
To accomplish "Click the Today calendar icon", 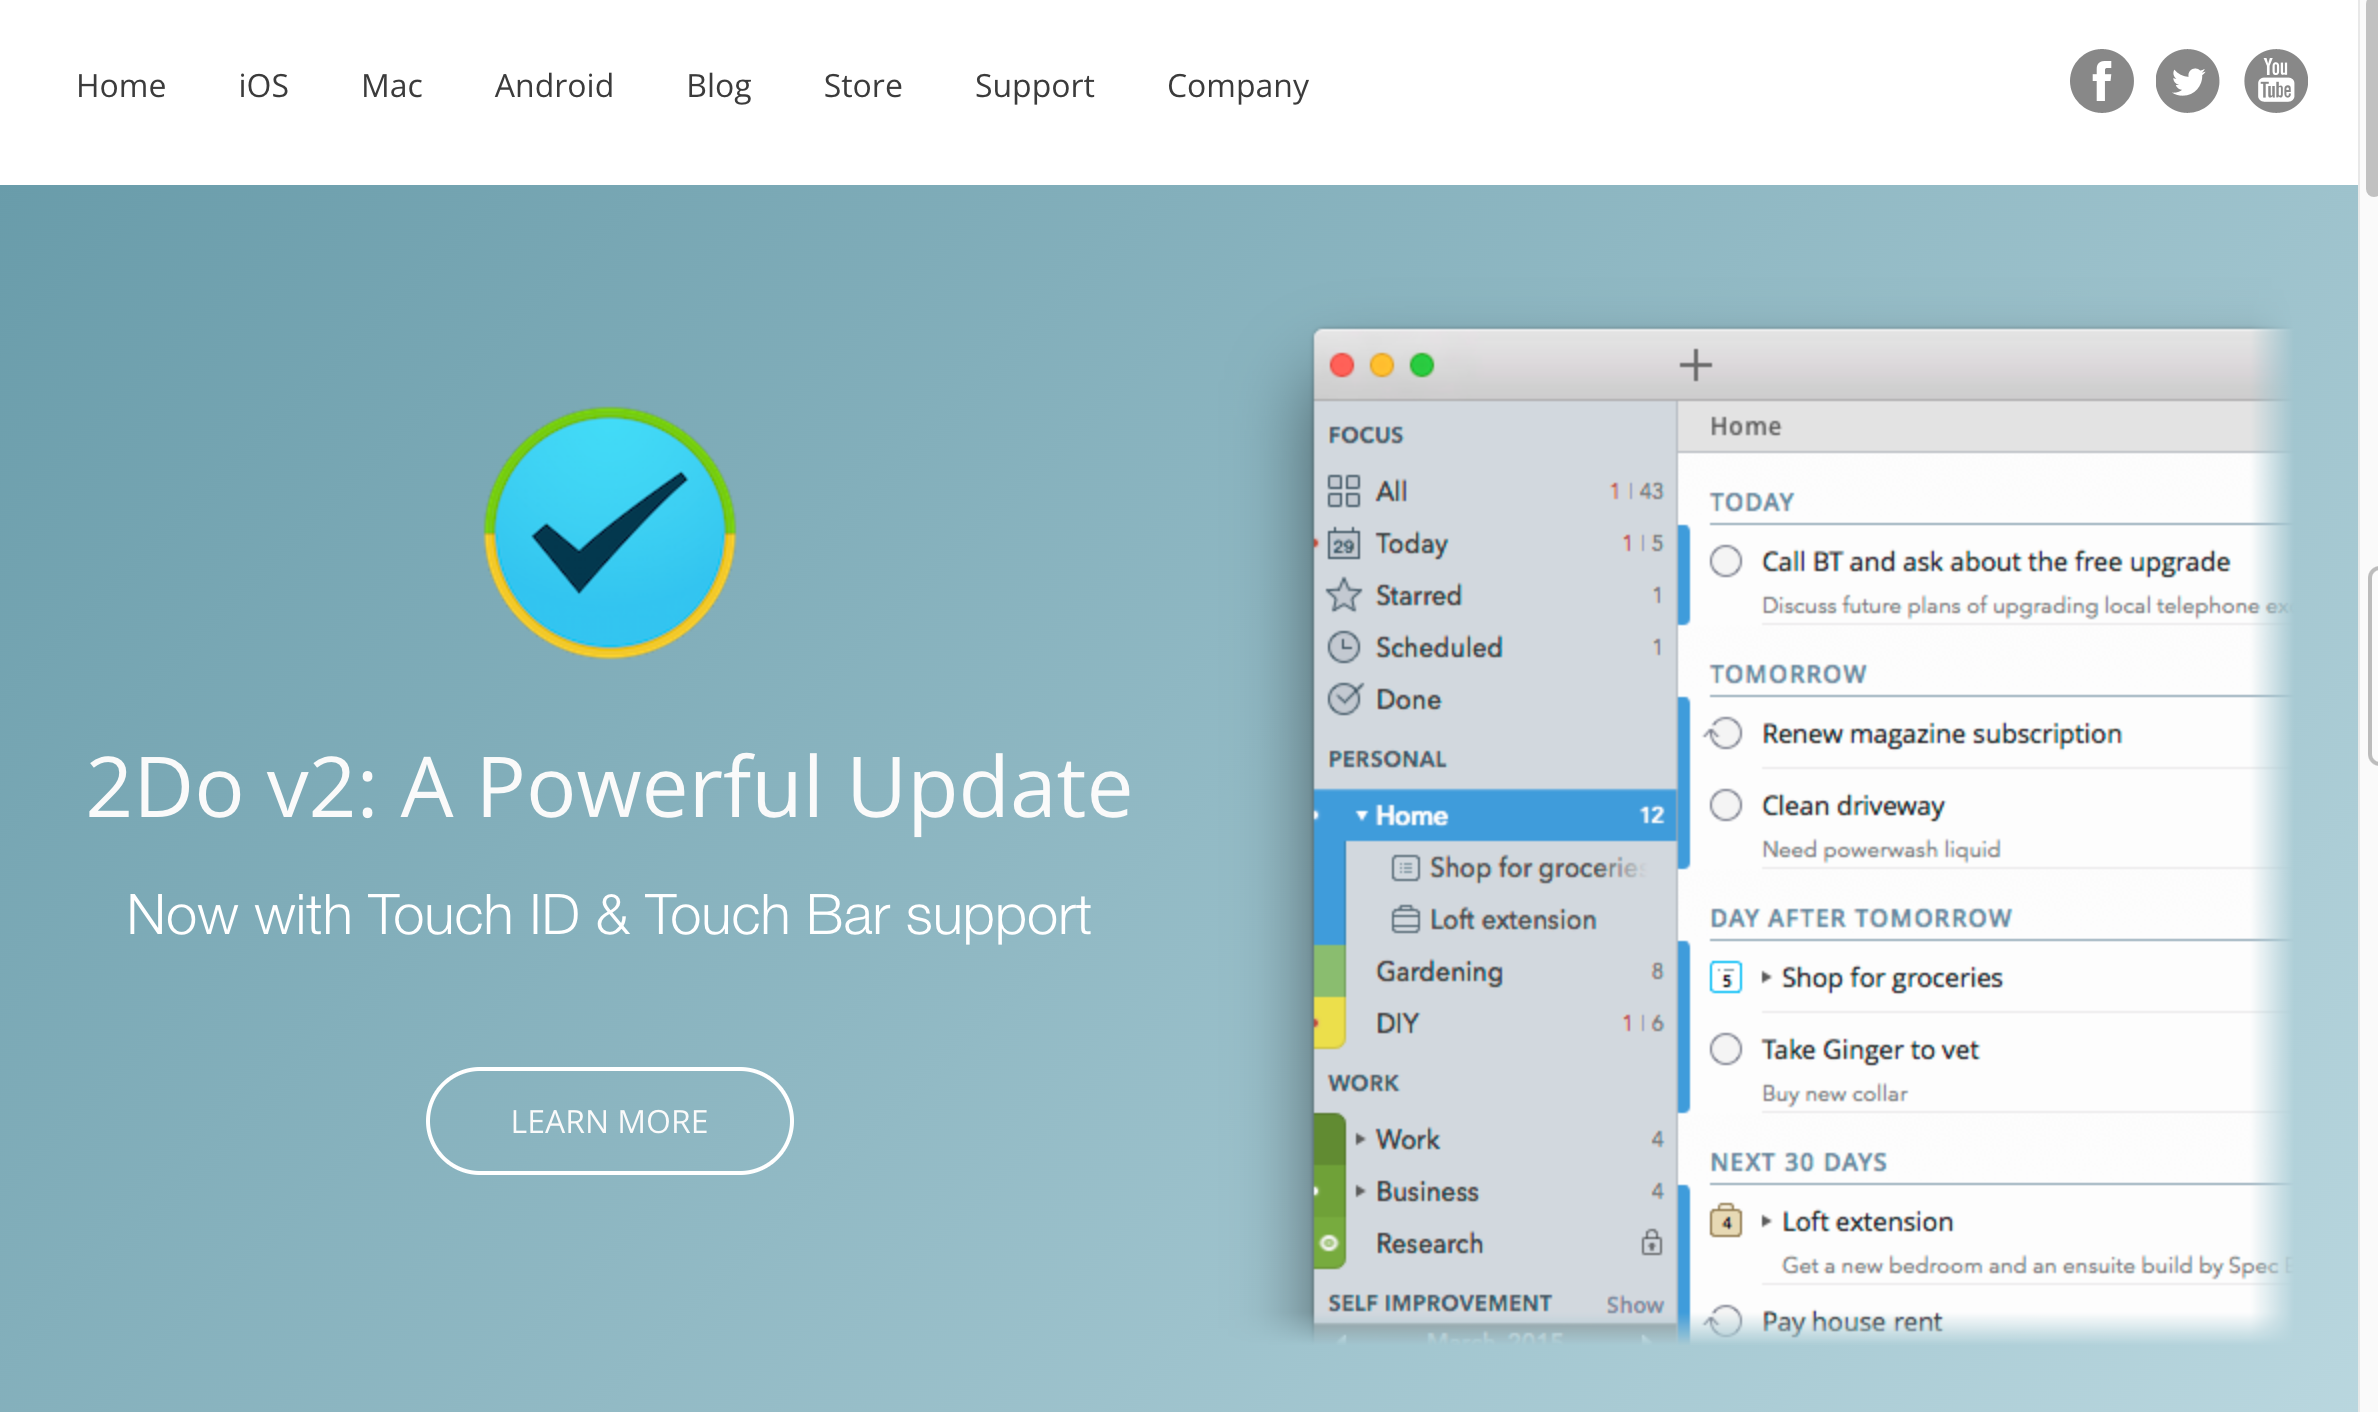I will point(1343,543).
